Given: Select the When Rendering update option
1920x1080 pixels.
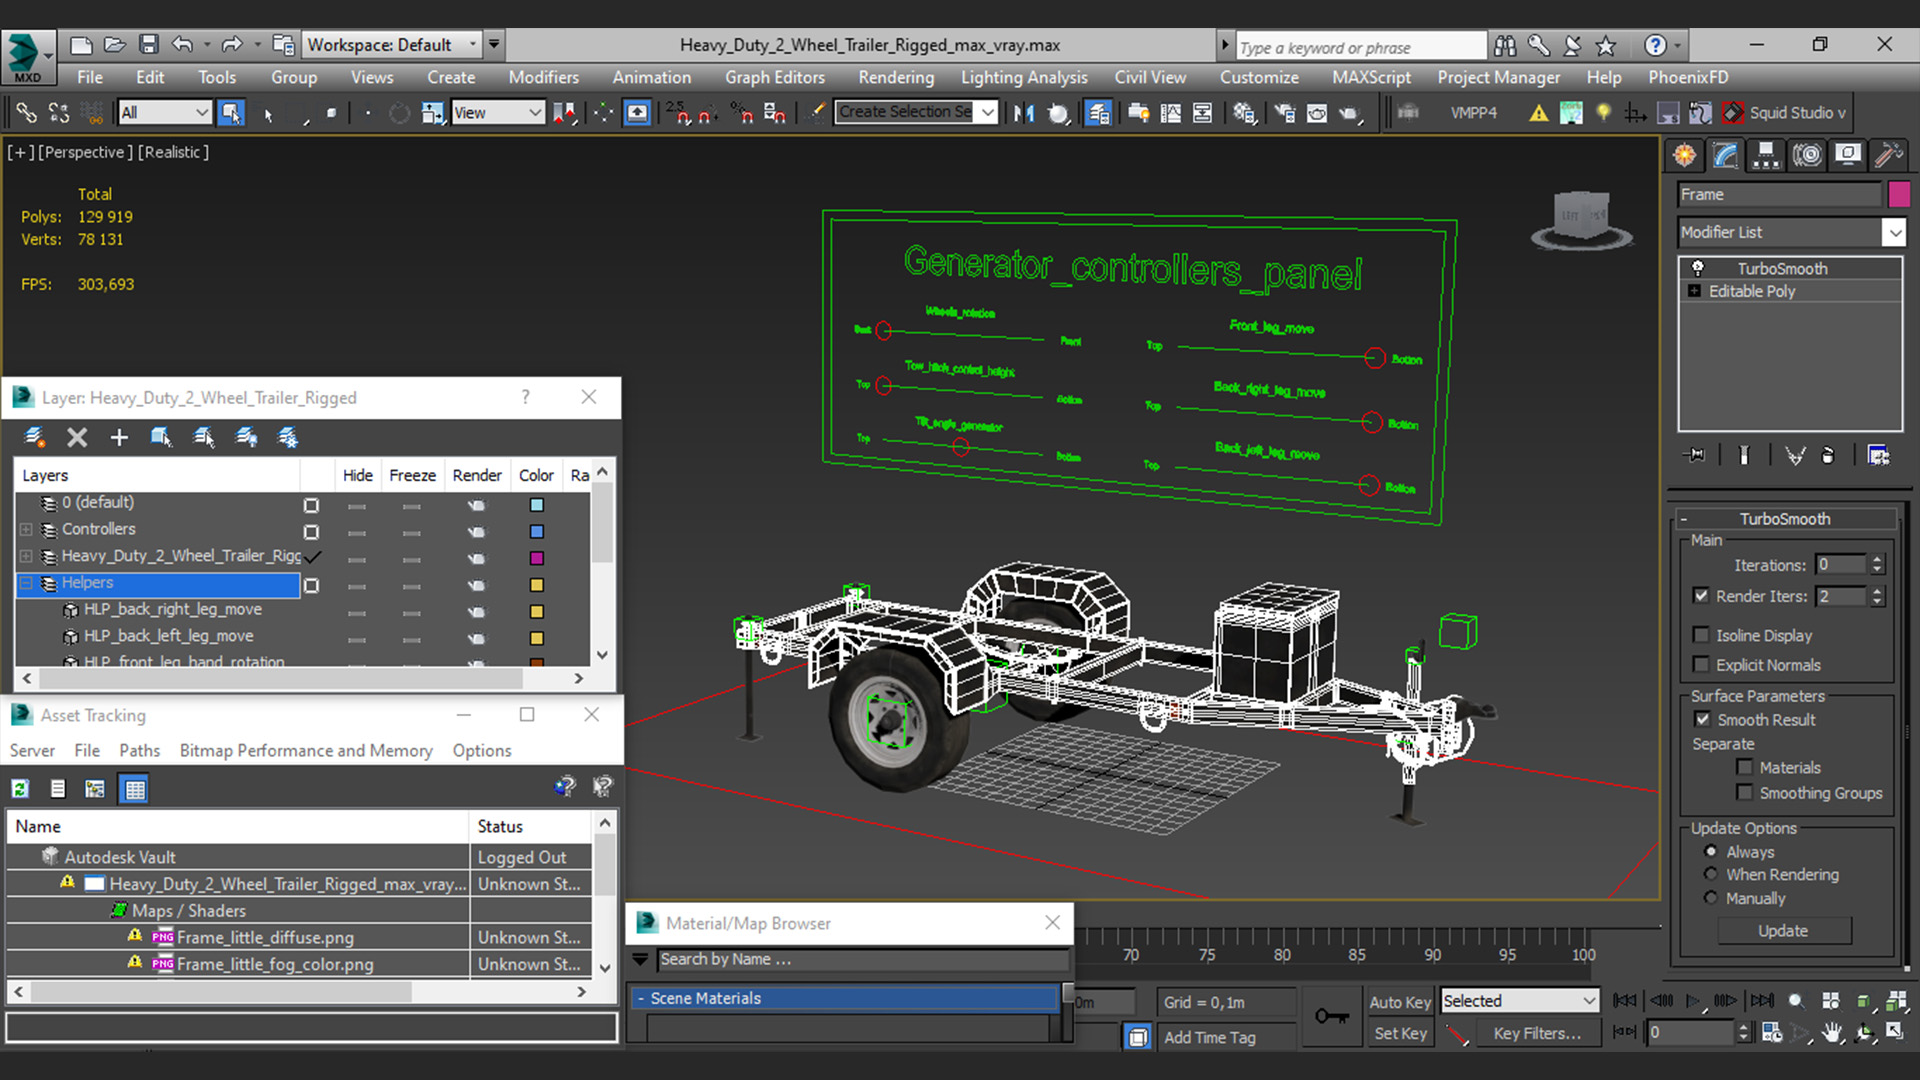Looking at the screenshot, I should 1711,874.
